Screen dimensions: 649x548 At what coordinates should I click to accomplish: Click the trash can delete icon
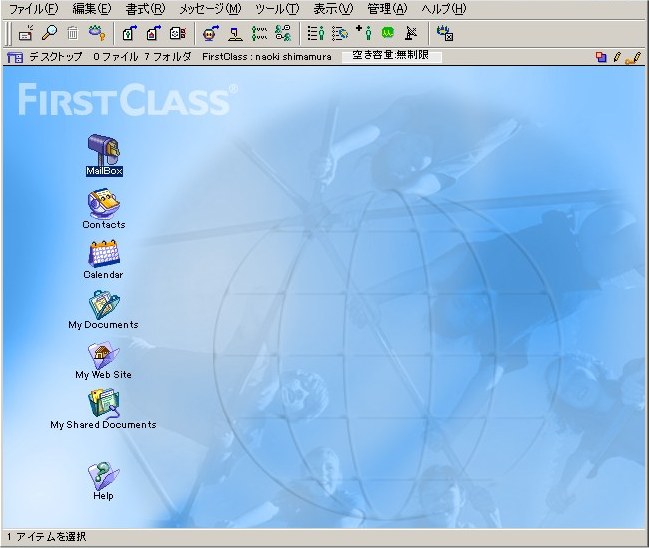(73, 33)
